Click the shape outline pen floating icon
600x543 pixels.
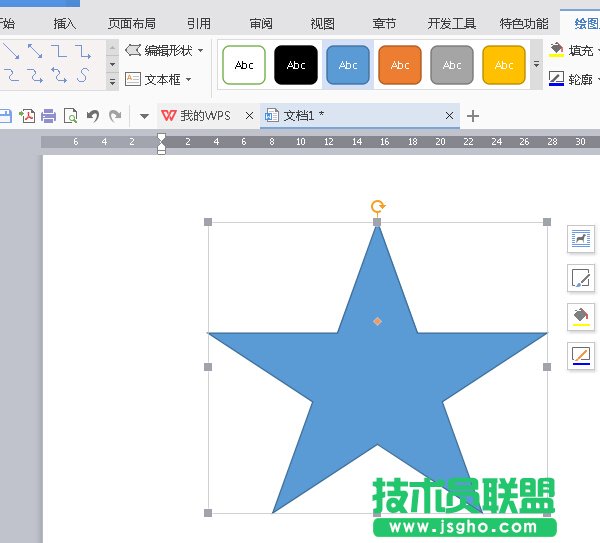581,354
